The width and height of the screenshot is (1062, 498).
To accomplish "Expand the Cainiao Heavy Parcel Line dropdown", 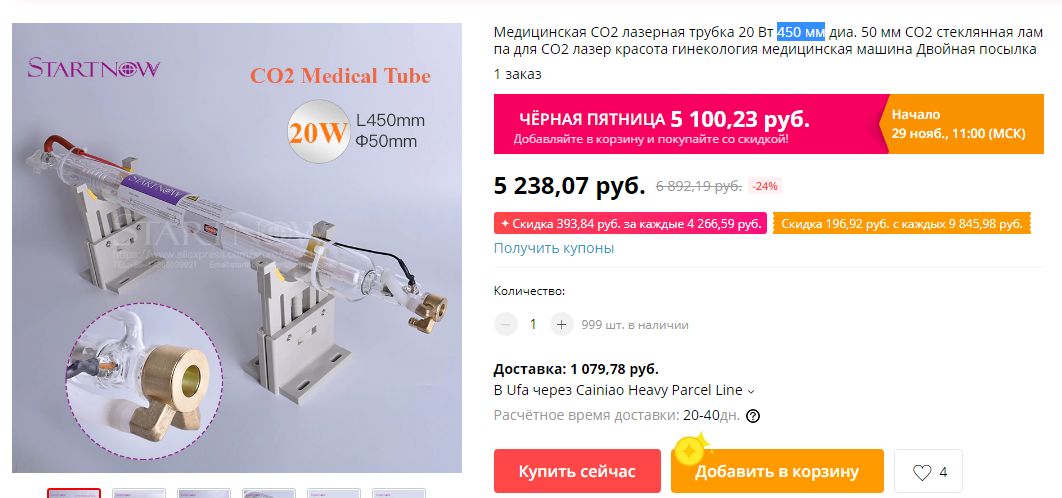I will click(x=750, y=391).
